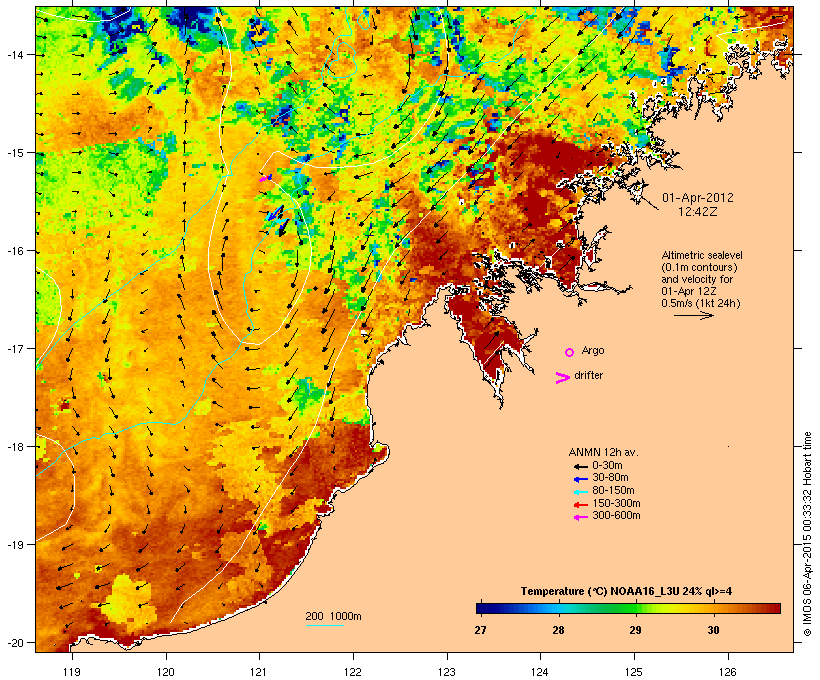820x680 pixels.
Task: Click the latitude label -17
Action: [14, 348]
